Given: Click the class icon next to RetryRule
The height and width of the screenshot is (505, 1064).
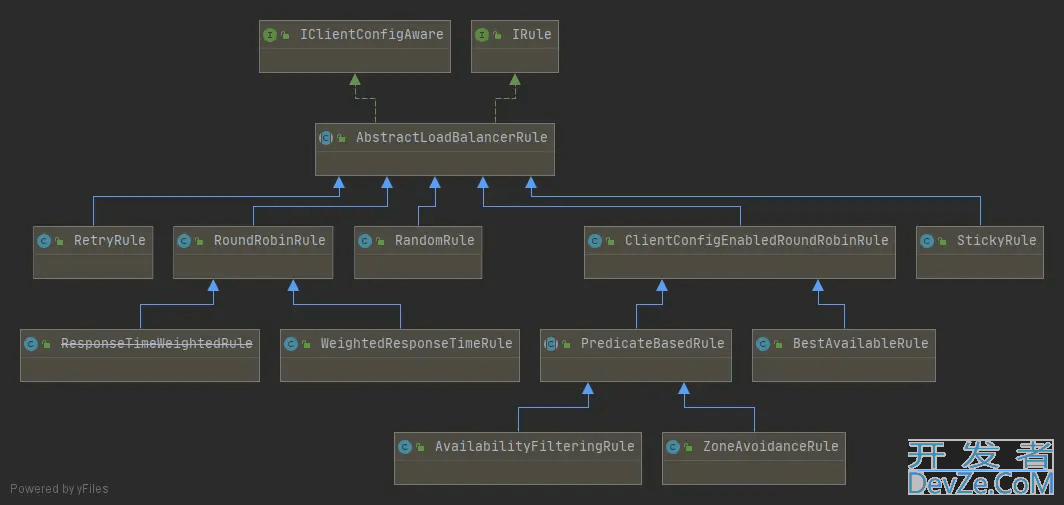Looking at the screenshot, I should point(44,241).
